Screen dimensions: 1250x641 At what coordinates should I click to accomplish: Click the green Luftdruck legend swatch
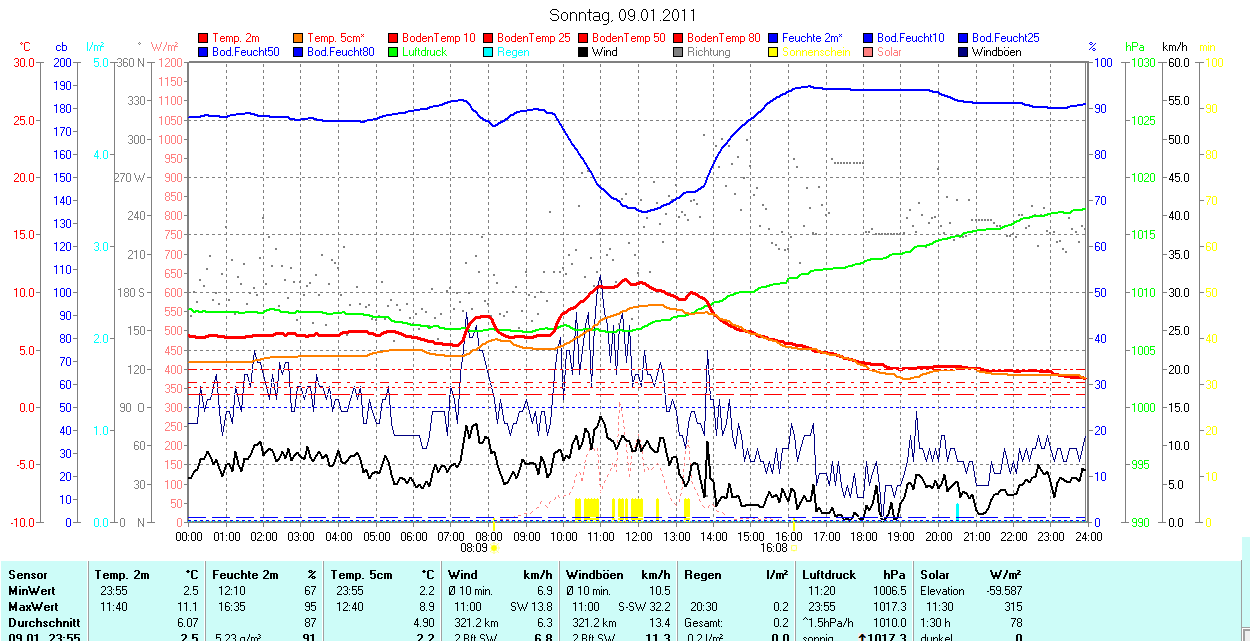click(394, 52)
